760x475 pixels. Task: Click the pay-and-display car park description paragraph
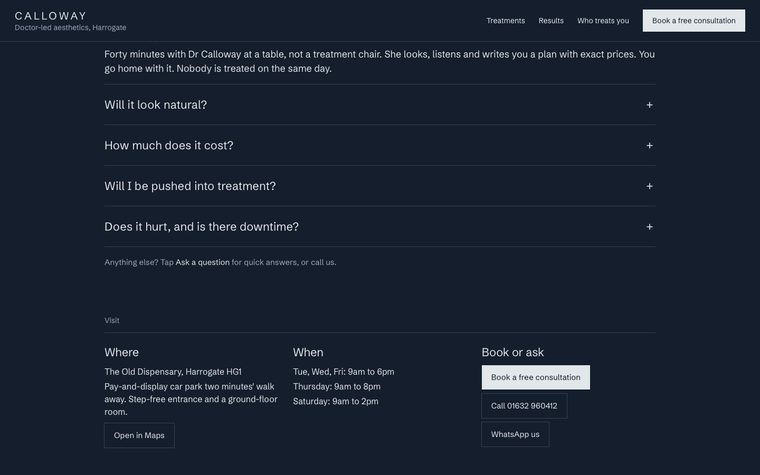[191, 399]
